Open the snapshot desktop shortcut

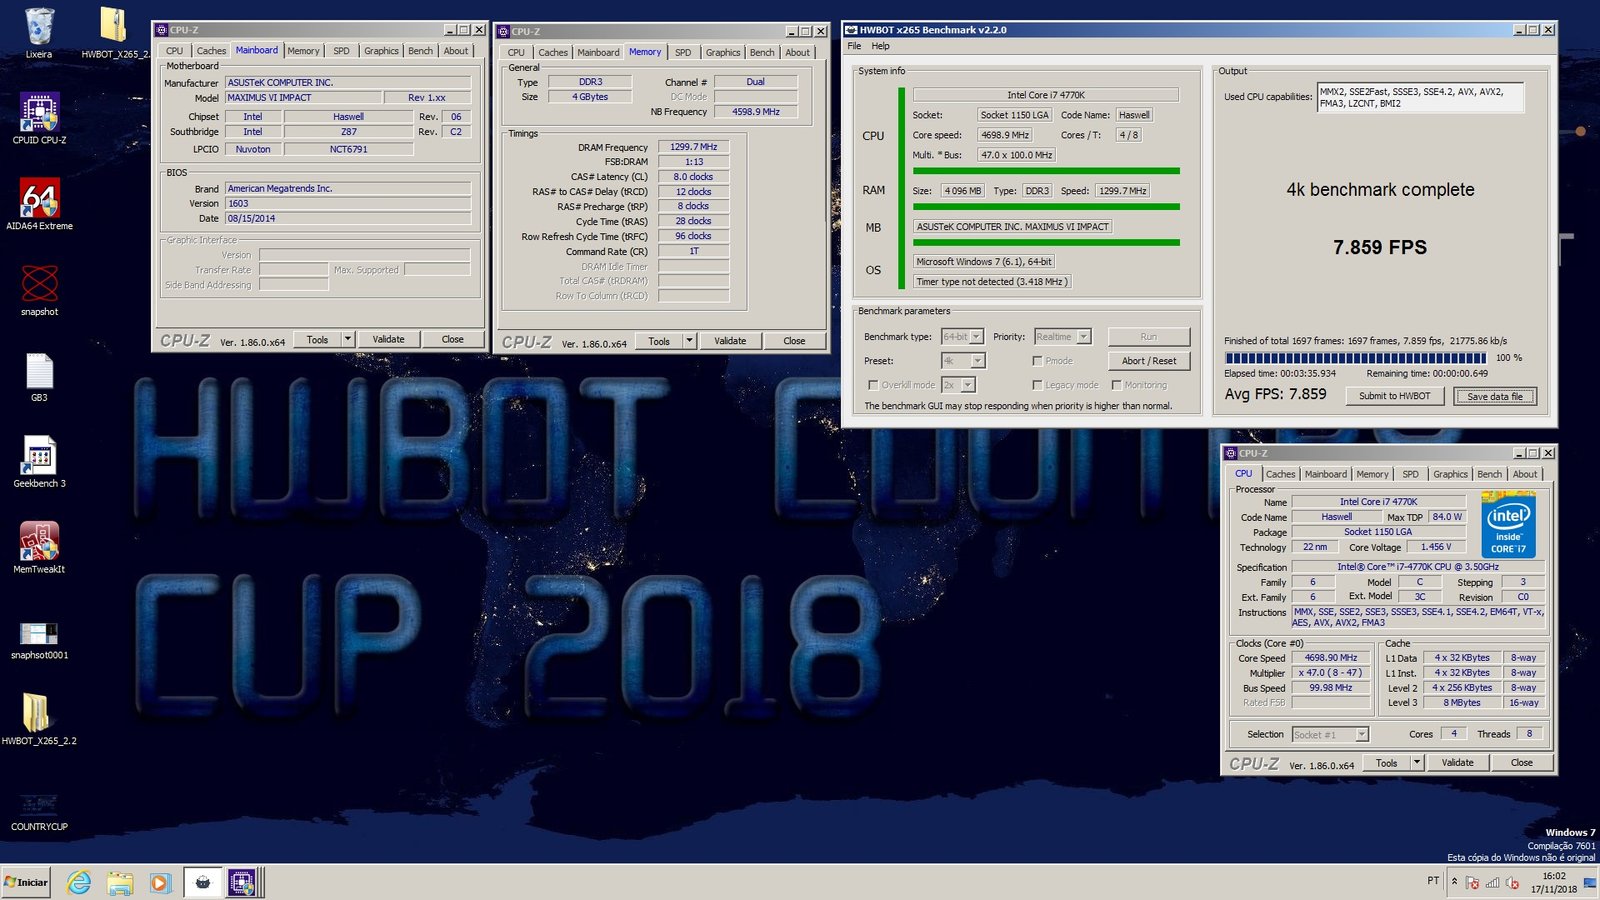coord(39,285)
